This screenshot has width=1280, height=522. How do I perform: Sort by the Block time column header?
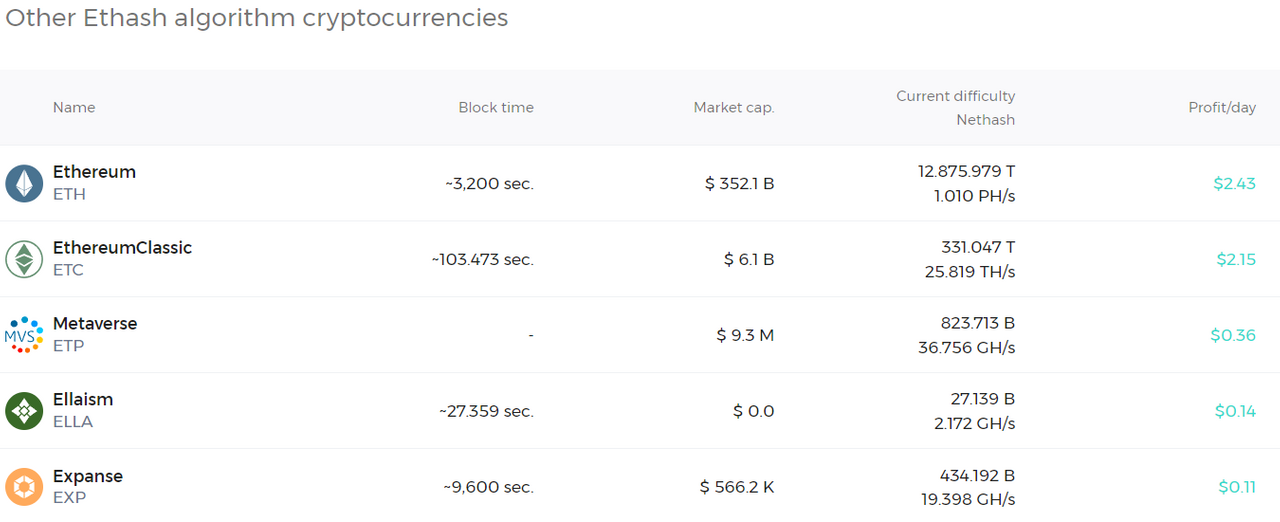[x=496, y=107]
